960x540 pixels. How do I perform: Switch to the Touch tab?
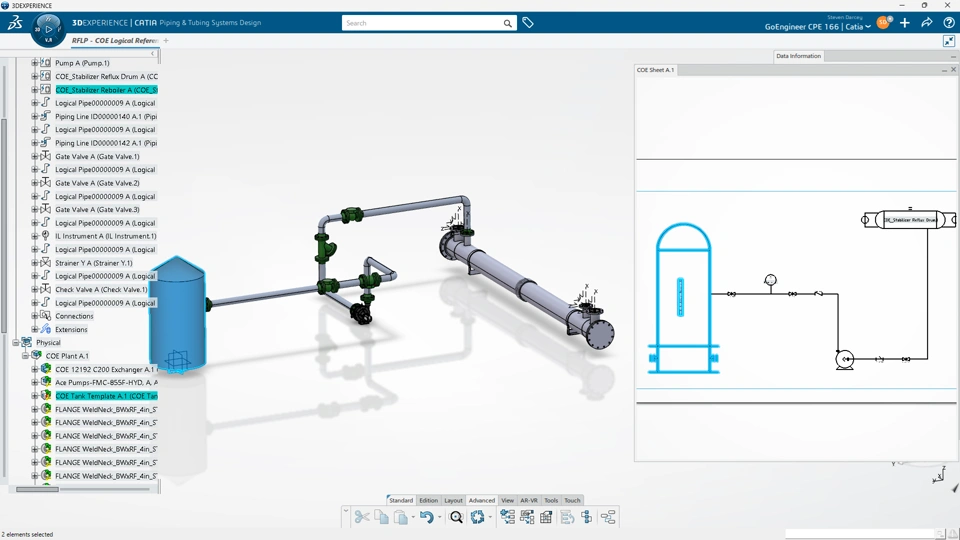coord(572,500)
